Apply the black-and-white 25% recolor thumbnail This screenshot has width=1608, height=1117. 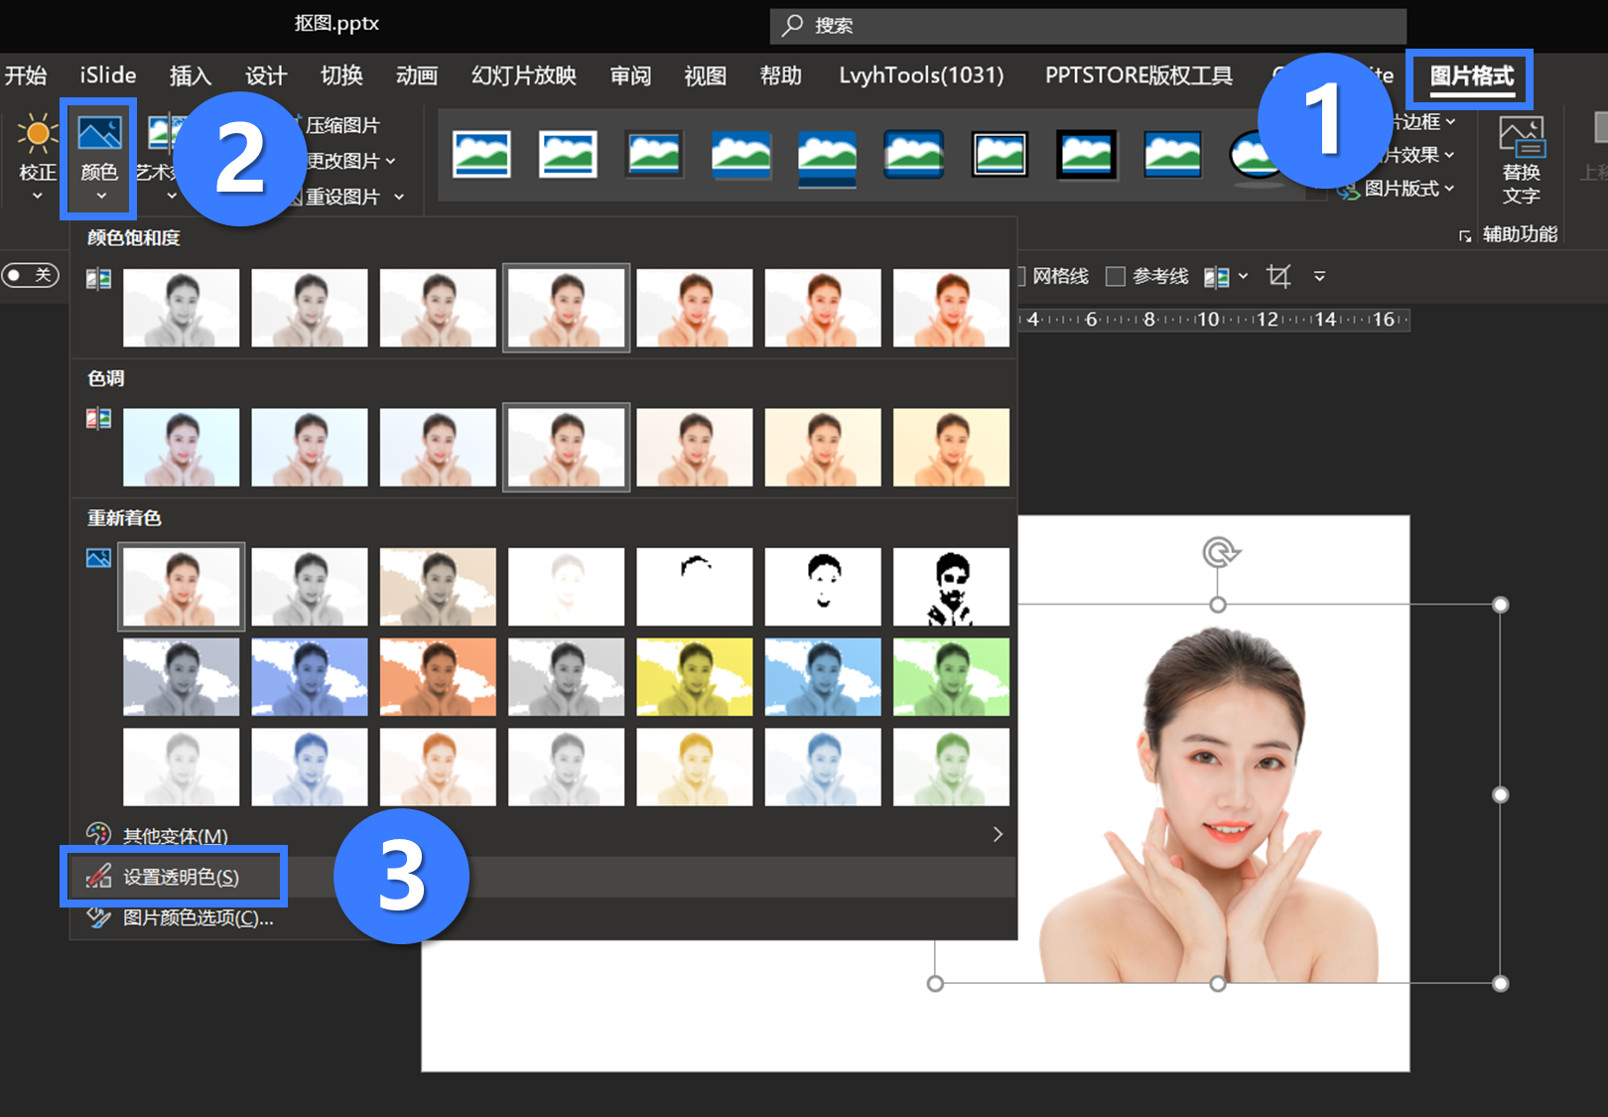pyautogui.click(x=694, y=587)
